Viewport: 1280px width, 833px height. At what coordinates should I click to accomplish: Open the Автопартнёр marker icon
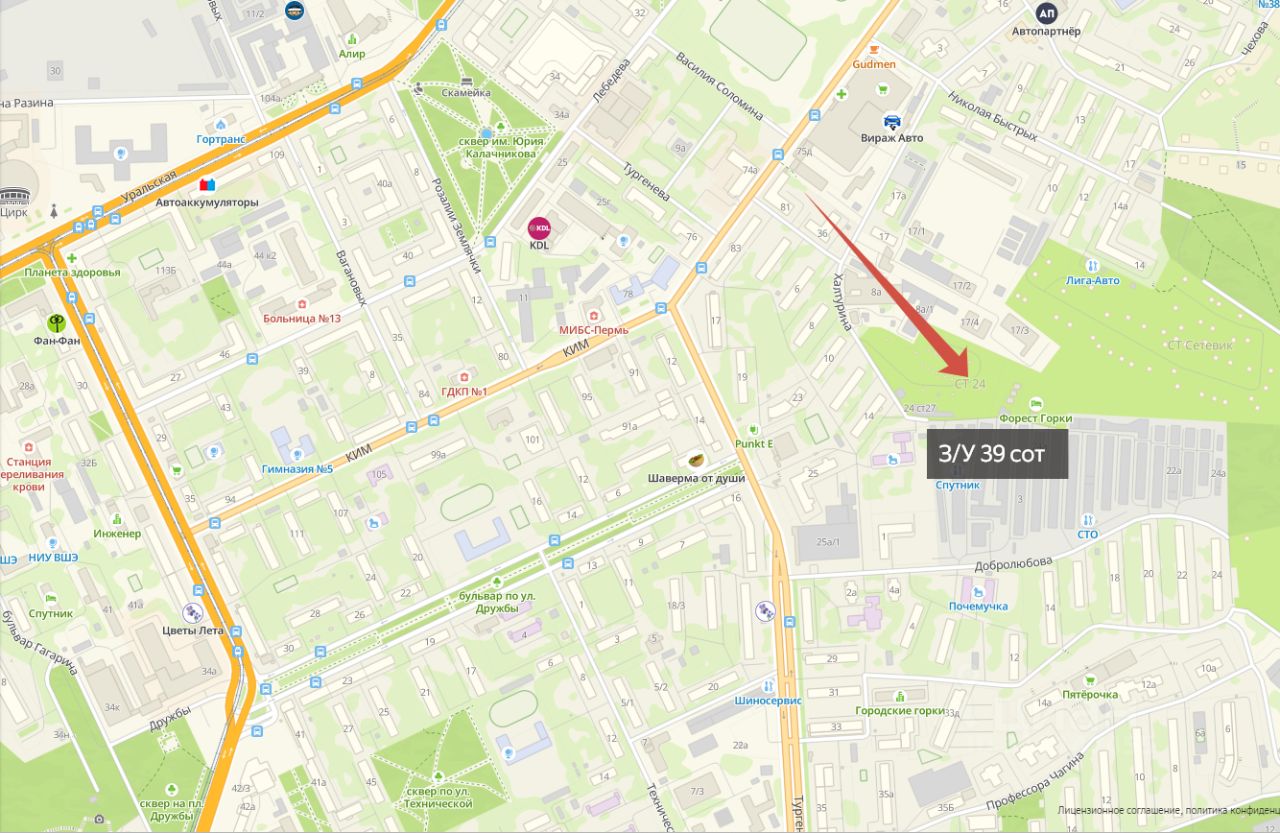tap(1046, 13)
